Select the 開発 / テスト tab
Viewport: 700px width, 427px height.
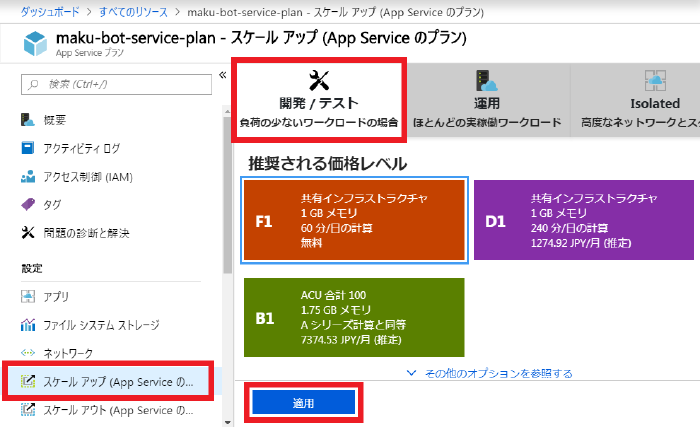[x=319, y=100]
